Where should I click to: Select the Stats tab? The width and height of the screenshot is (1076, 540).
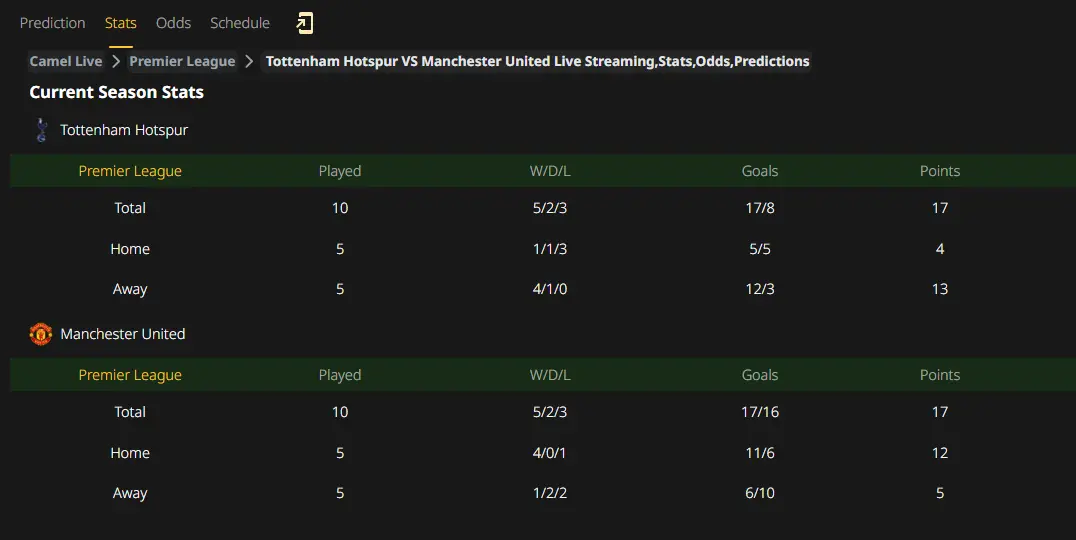pos(121,23)
